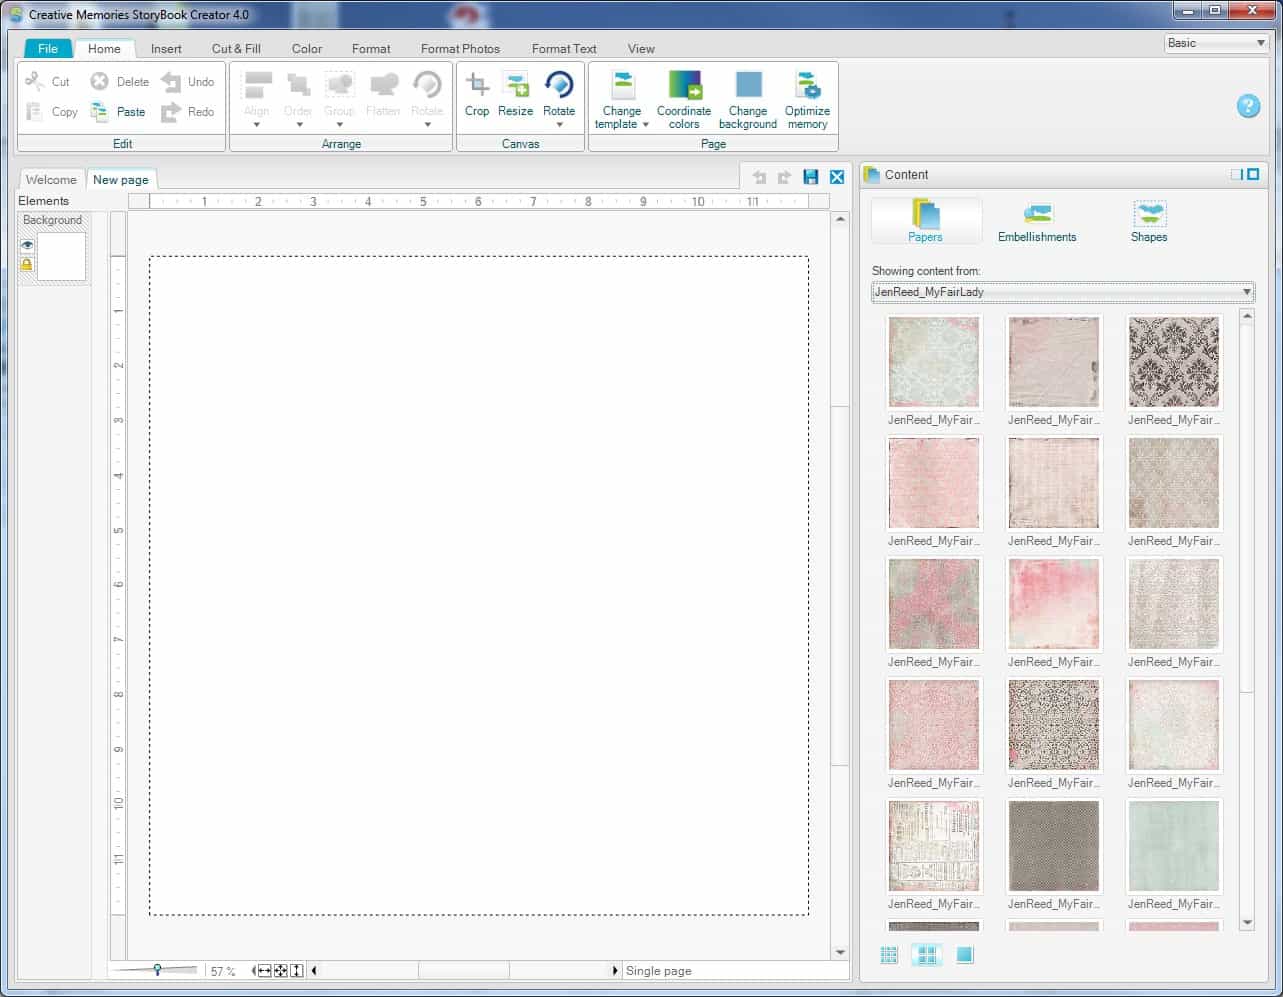Open the Format ribbon tab

pyautogui.click(x=371, y=48)
